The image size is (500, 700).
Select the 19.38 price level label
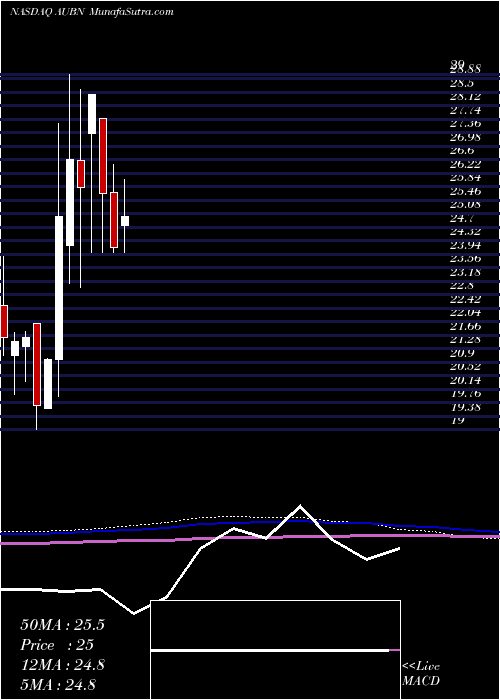pyautogui.click(x=465, y=407)
